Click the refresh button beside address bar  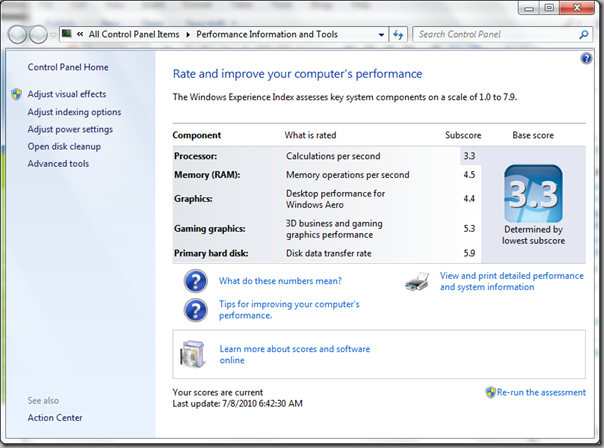coord(398,34)
